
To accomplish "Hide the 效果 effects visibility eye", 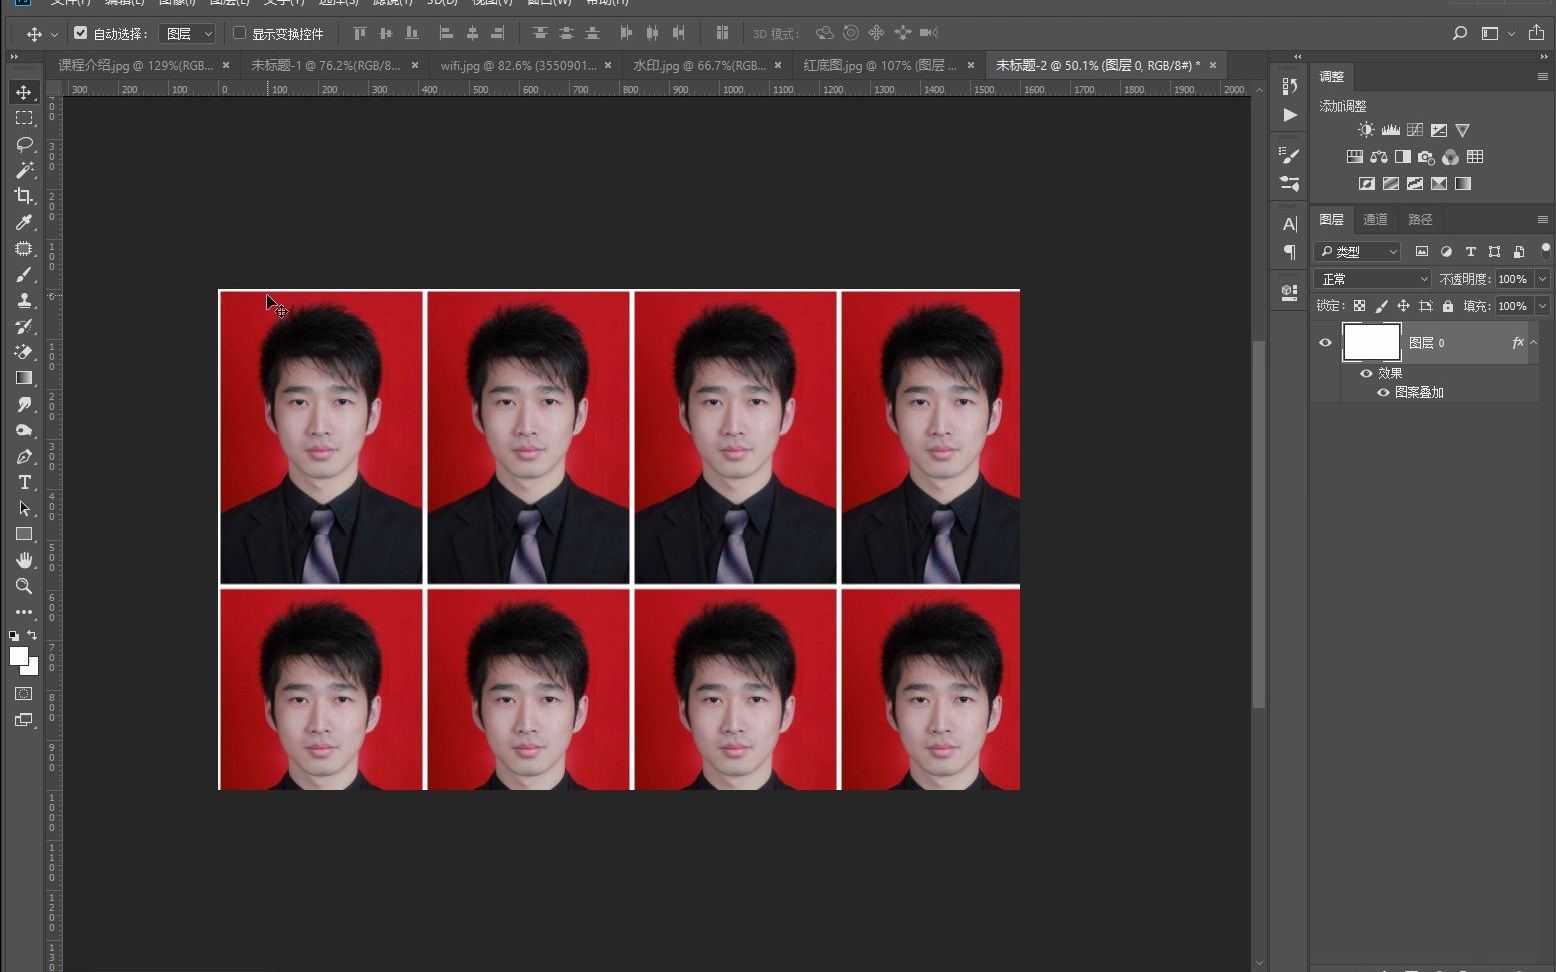I will click(1366, 373).
